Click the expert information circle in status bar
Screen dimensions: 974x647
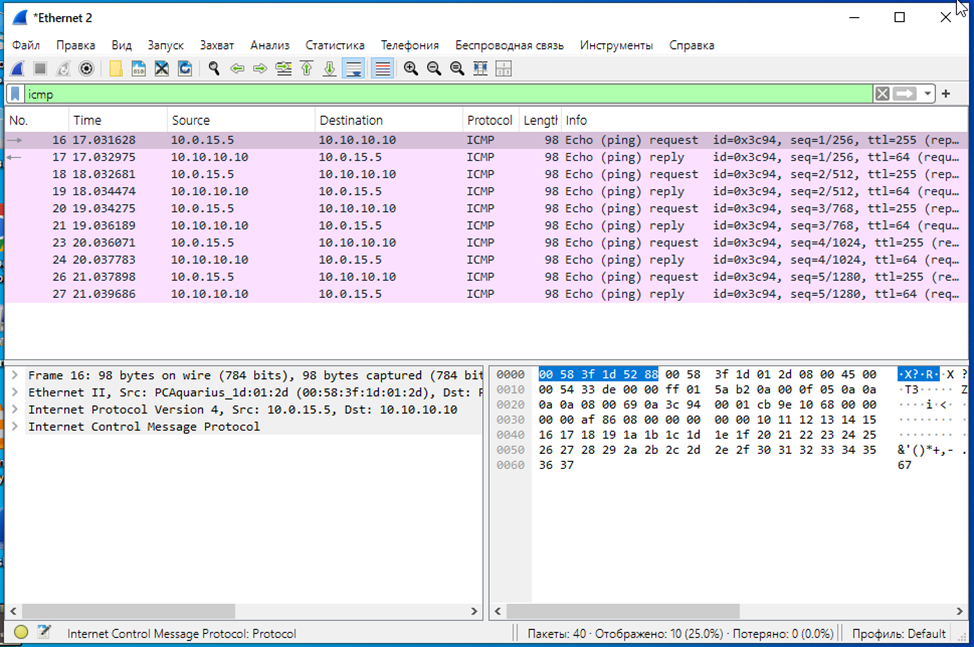click(x=21, y=632)
